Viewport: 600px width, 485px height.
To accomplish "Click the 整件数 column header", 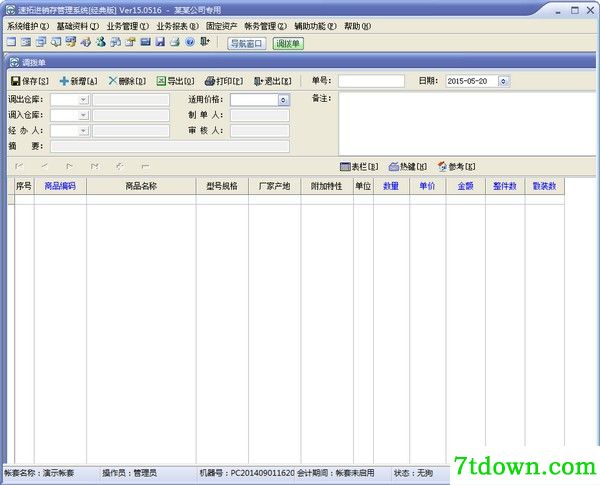I will click(505, 186).
